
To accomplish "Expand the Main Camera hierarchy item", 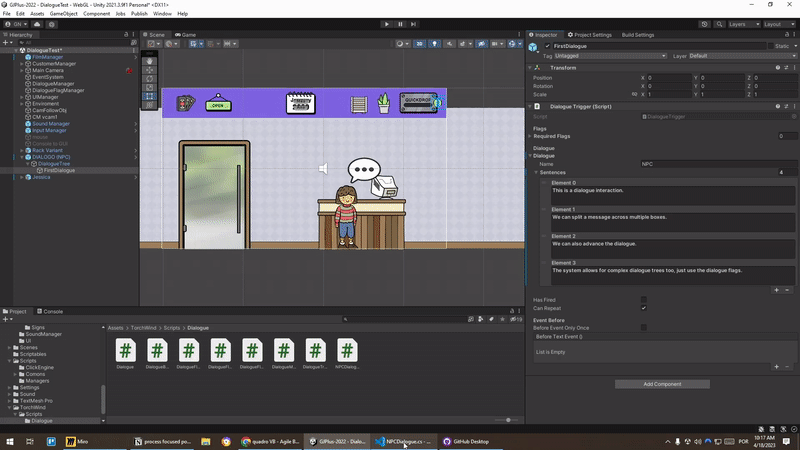I will tap(22, 70).
